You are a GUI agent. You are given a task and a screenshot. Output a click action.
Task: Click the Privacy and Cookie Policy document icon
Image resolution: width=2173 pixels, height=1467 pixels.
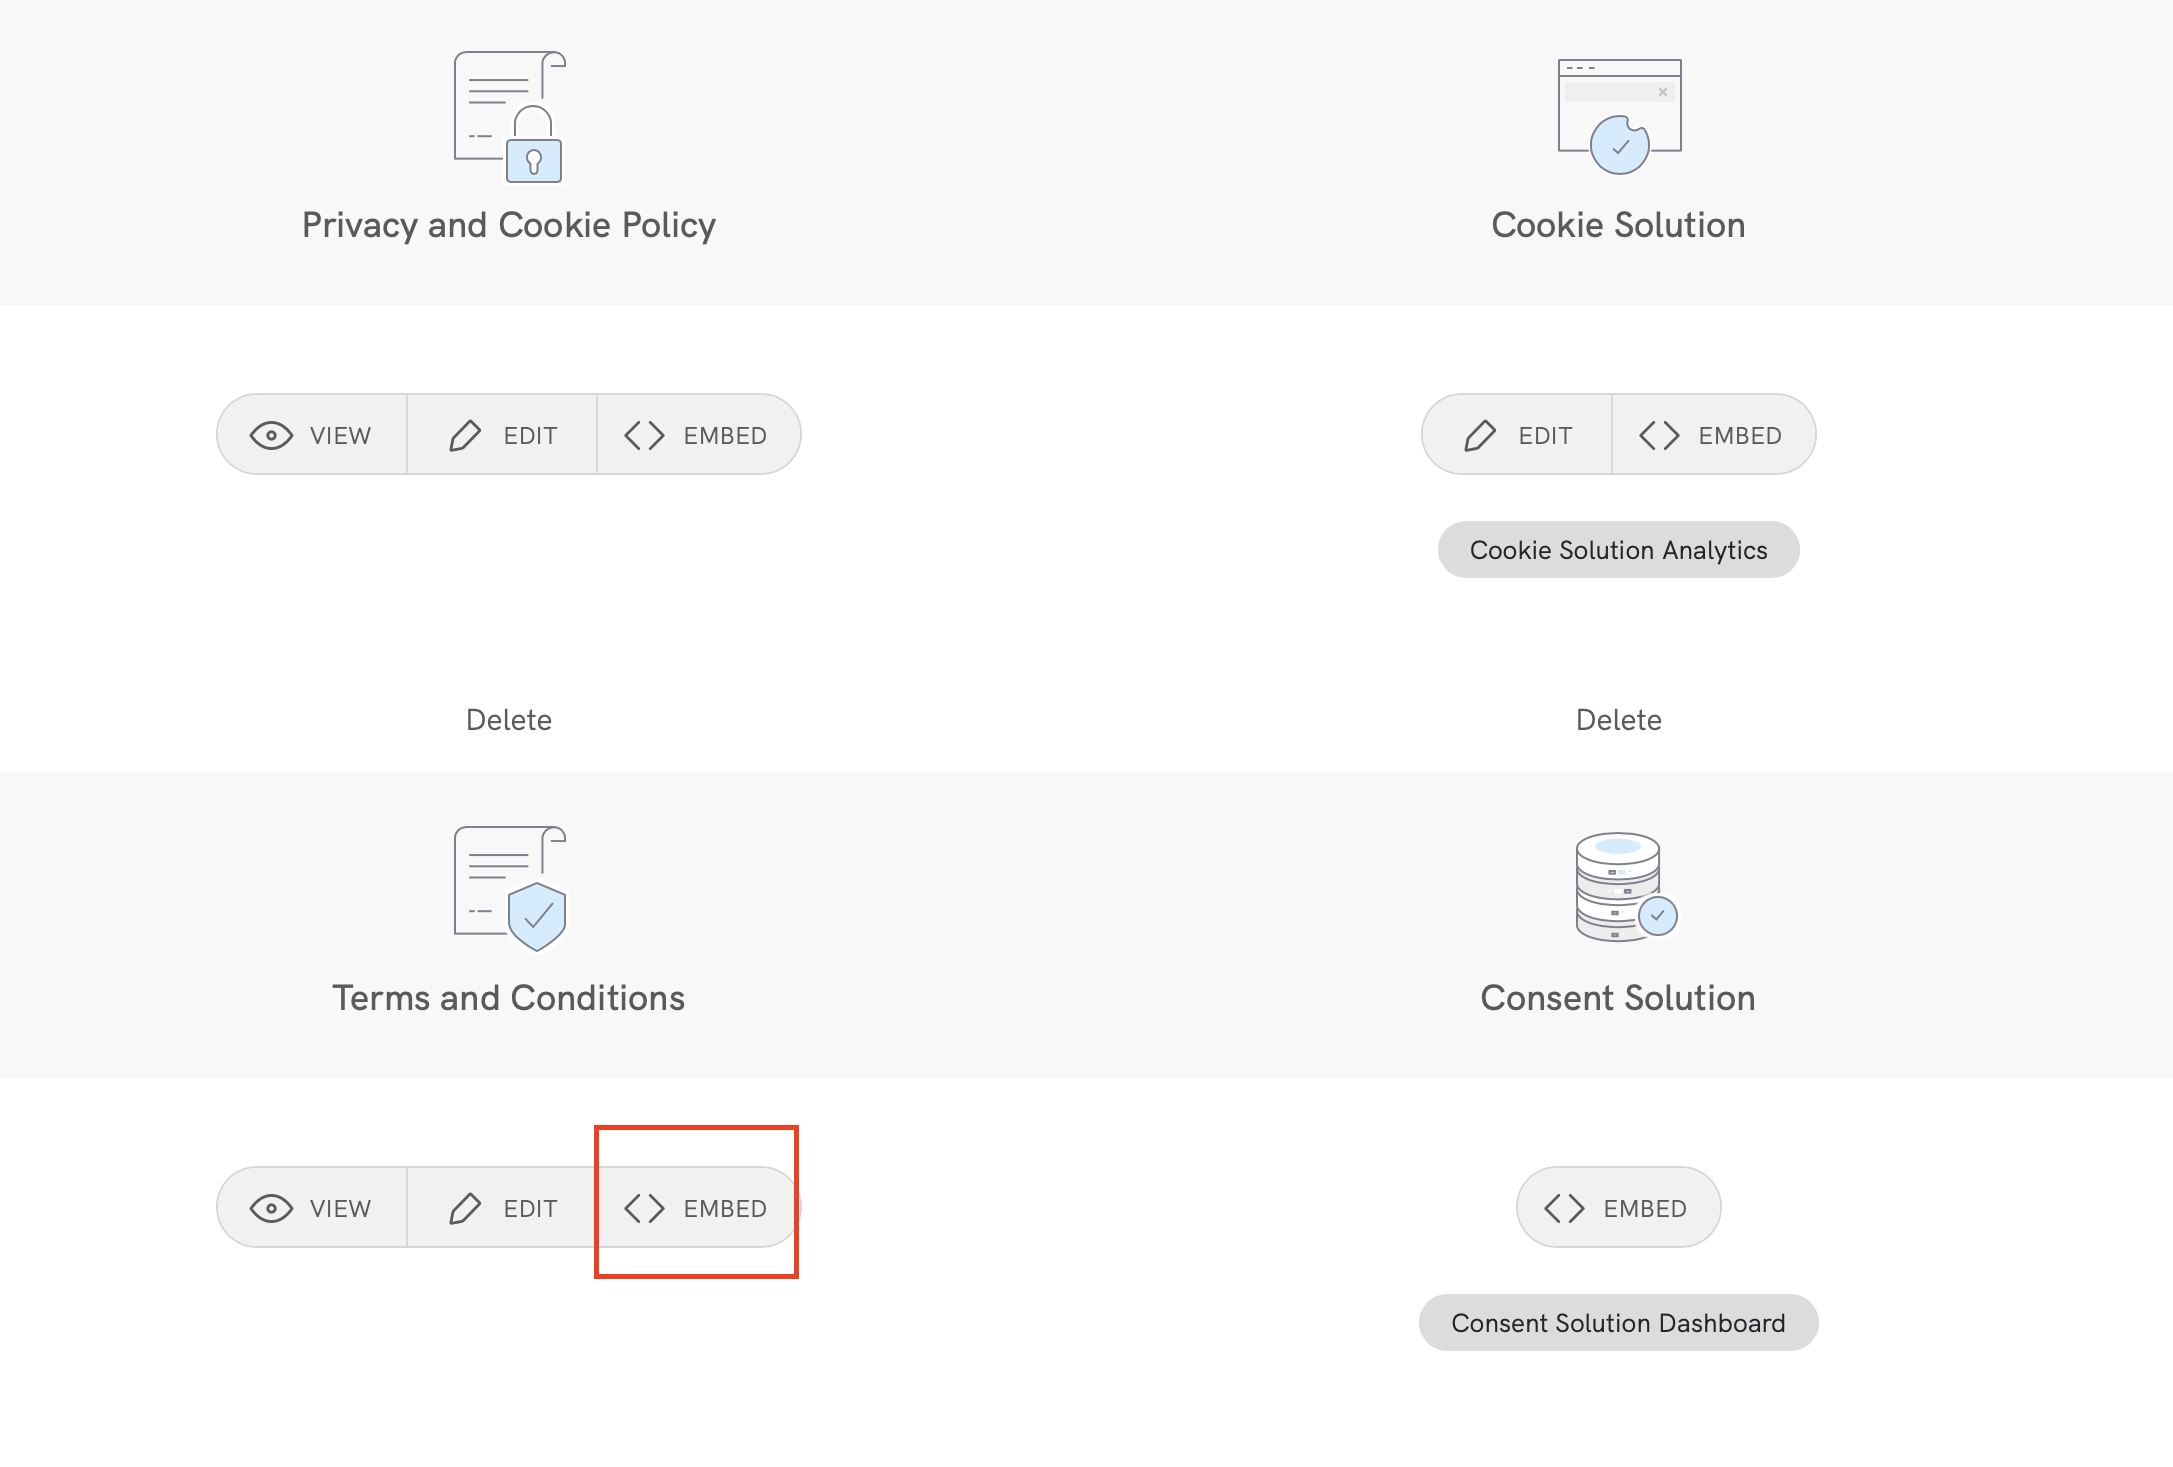tap(509, 117)
